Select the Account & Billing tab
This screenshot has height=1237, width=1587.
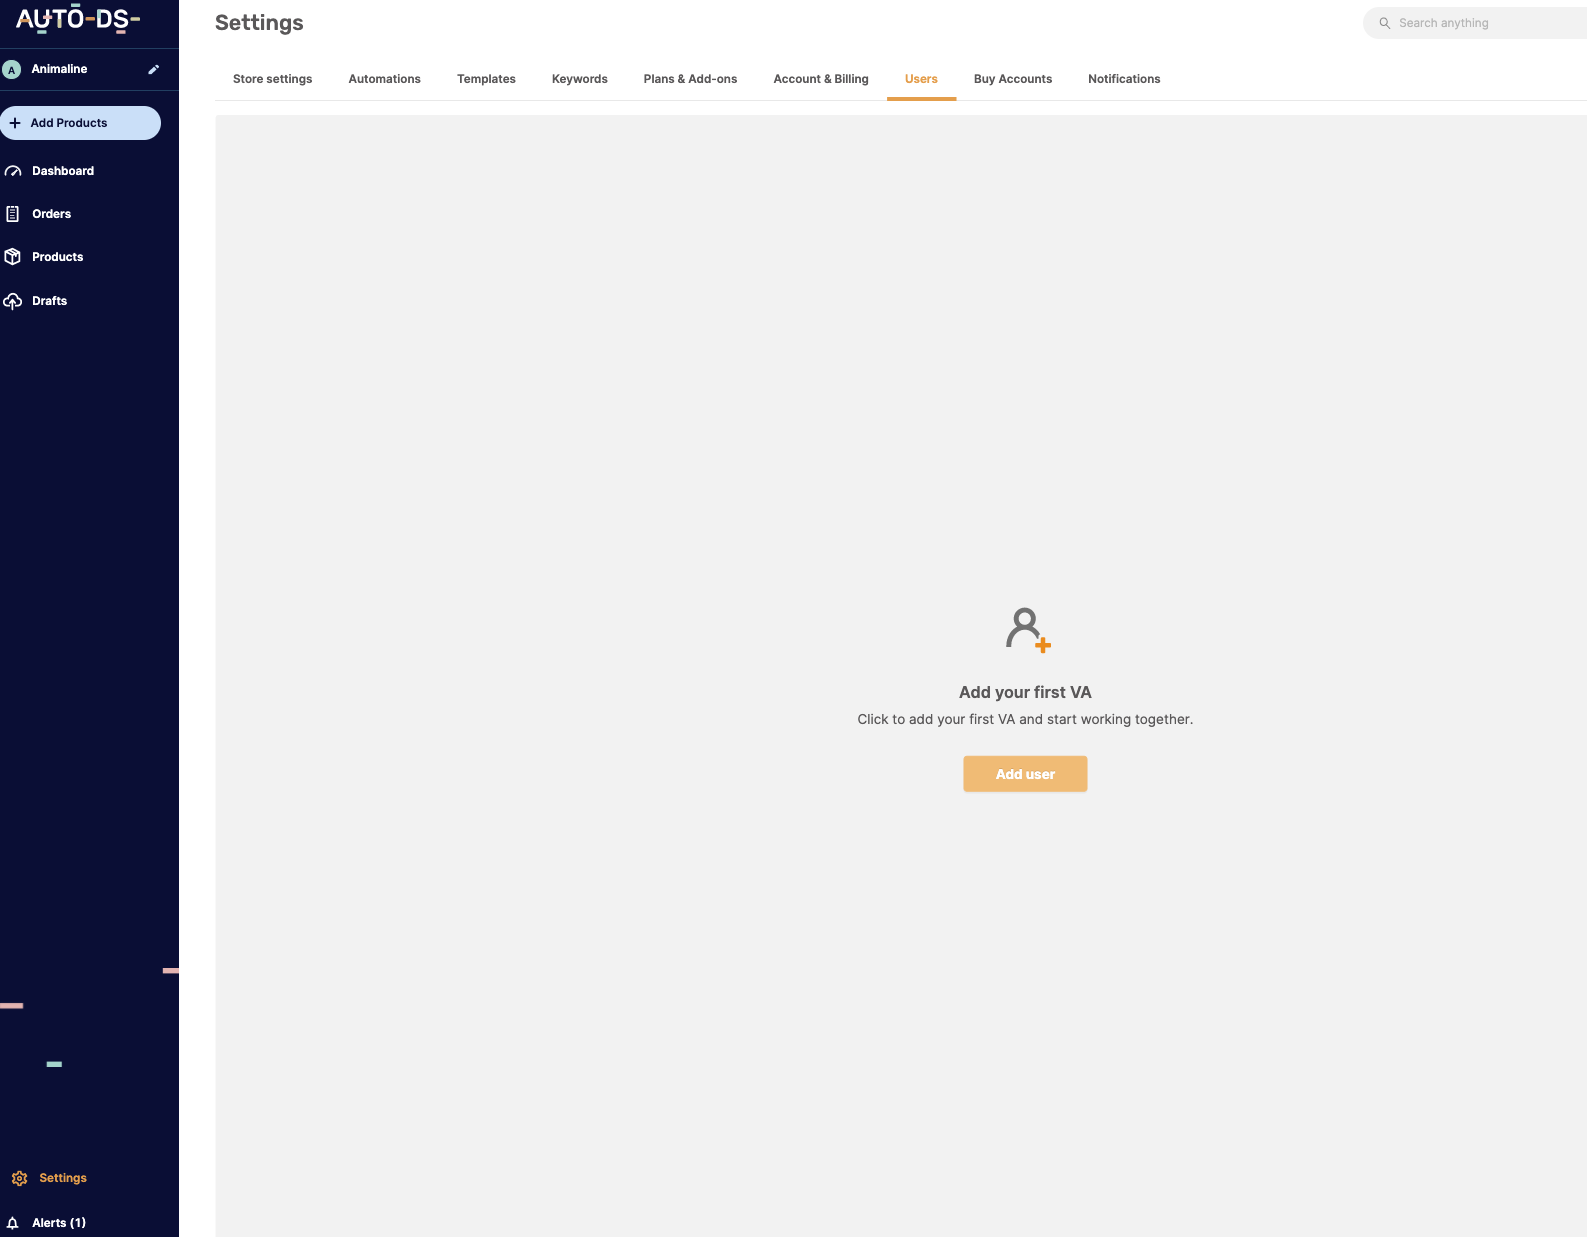click(x=821, y=79)
